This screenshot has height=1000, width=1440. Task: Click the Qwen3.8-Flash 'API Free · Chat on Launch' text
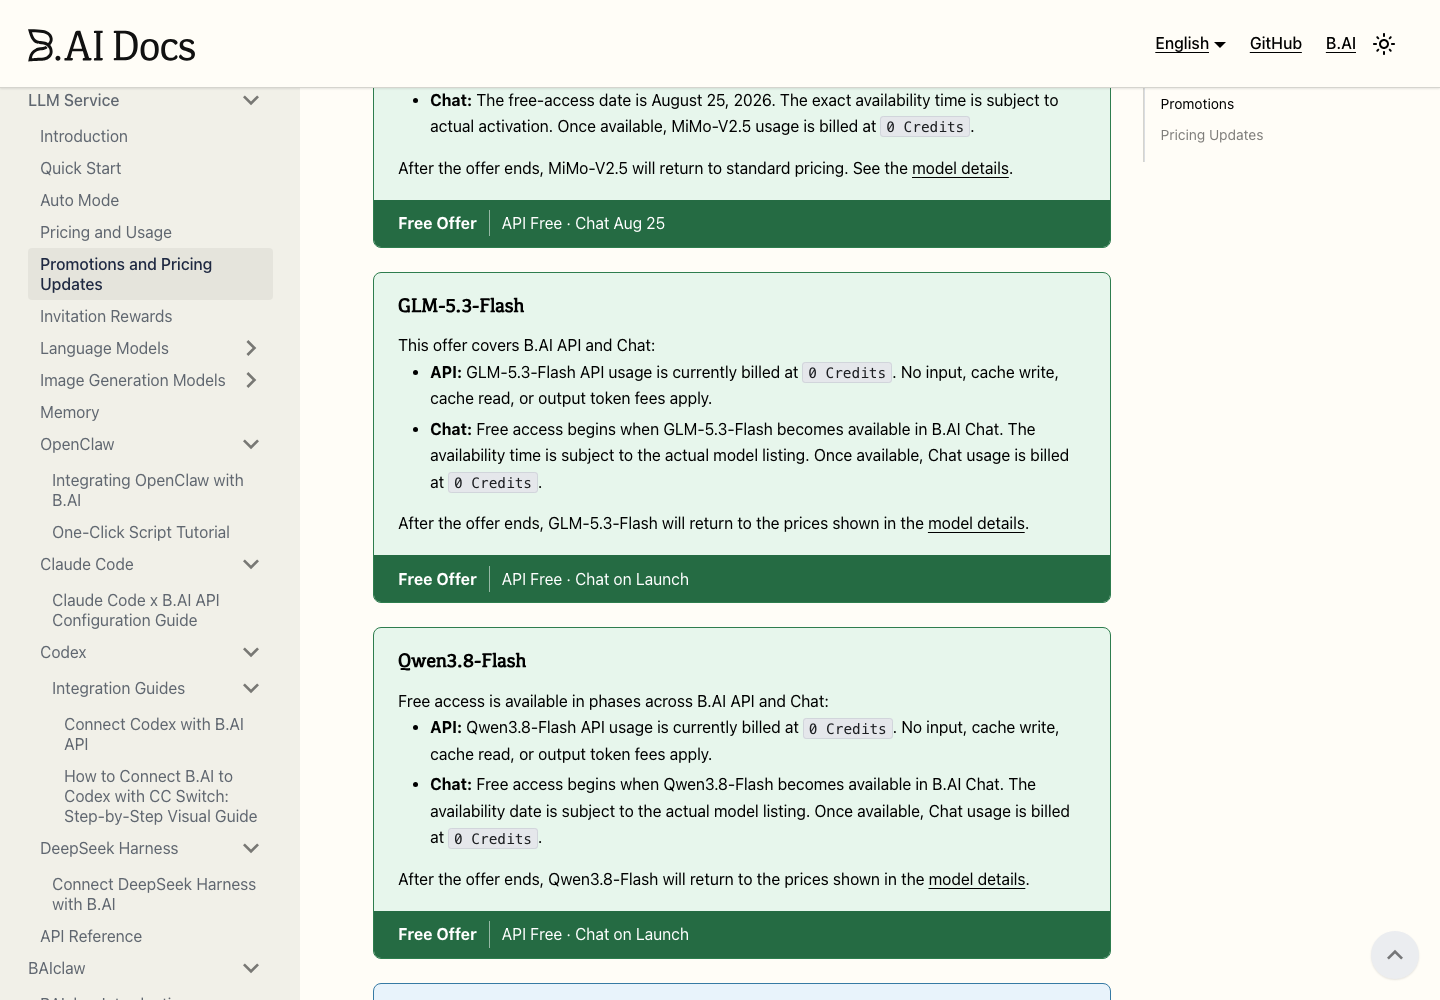pos(595,934)
